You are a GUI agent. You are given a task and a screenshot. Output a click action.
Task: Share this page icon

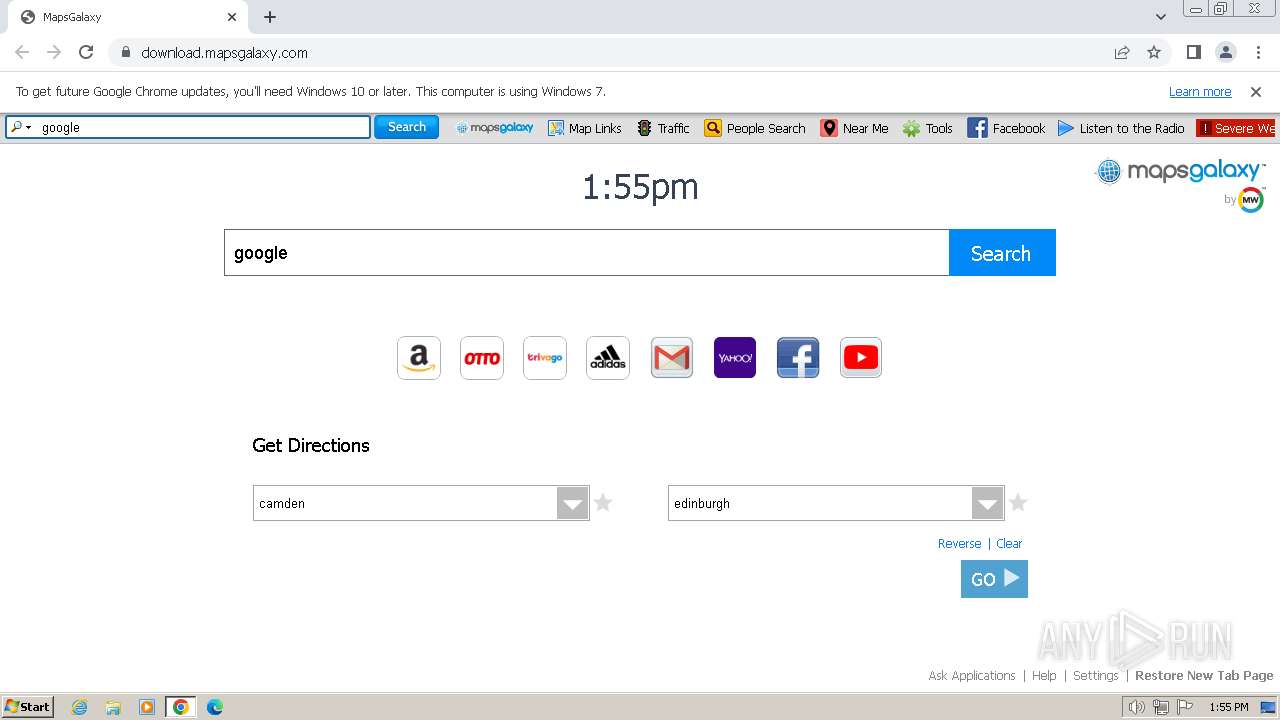pyautogui.click(x=1122, y=52)
